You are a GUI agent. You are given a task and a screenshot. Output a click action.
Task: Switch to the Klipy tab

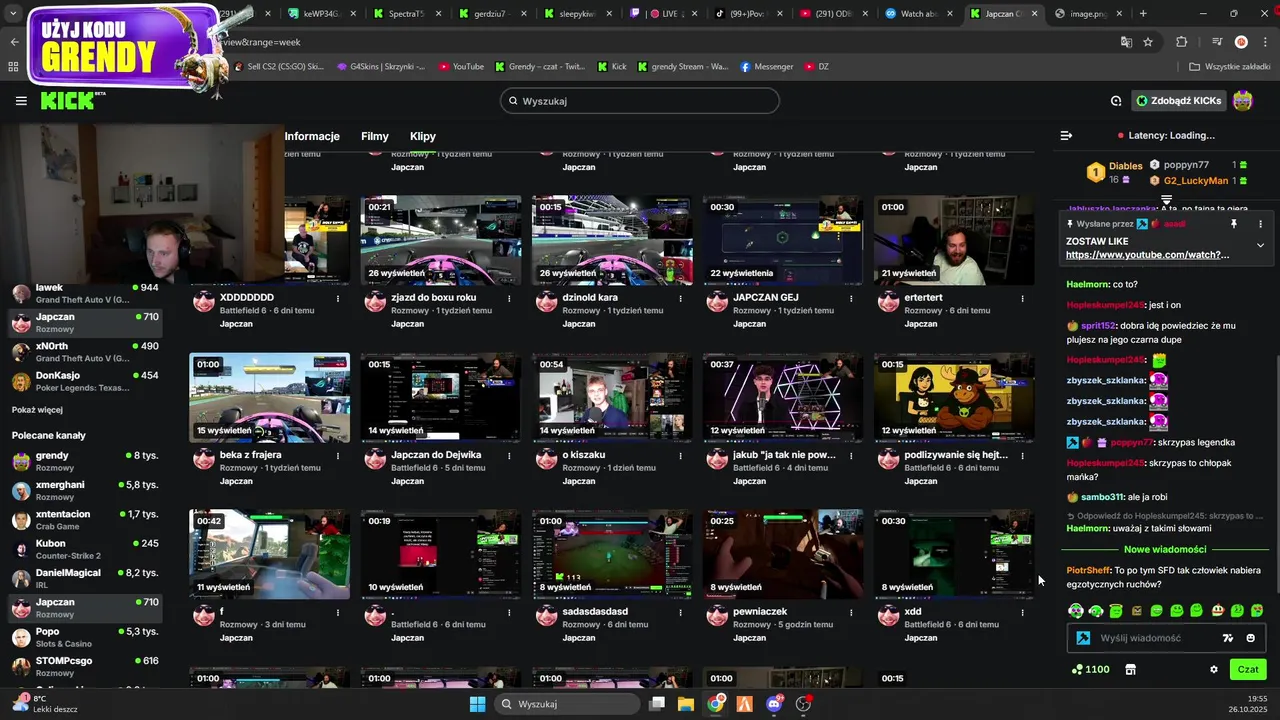point(423,136)
